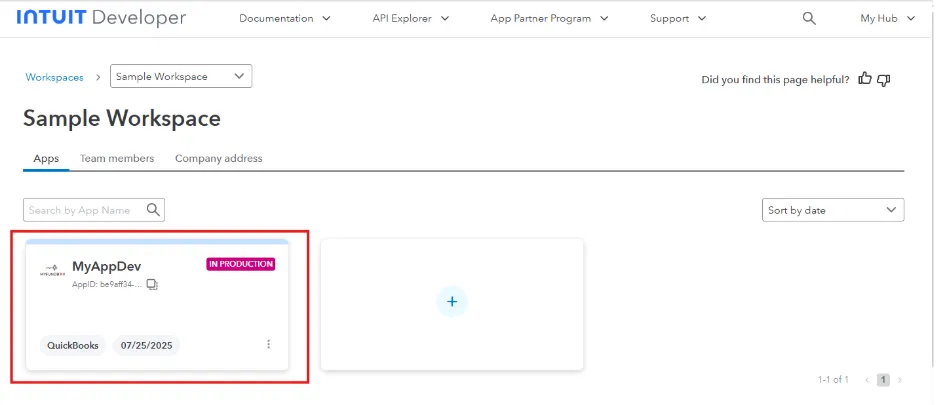Click the QuickBooks tag on MyAppDev

point(73,345)
